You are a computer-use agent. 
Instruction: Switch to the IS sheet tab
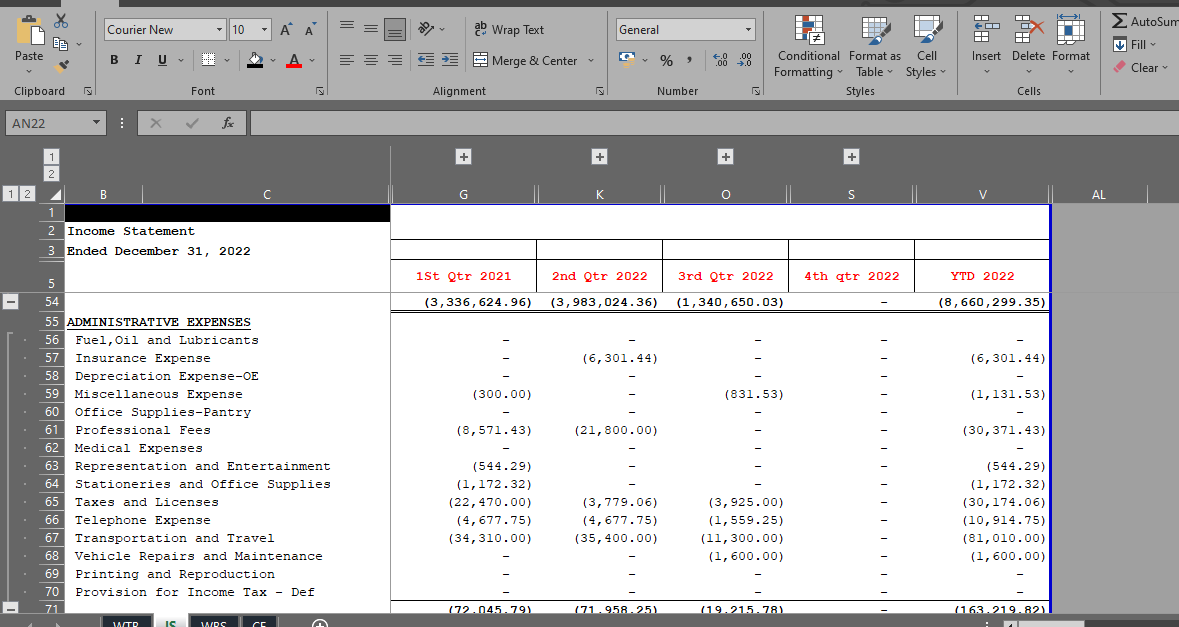pyautogui.click(x=171, y=622)
